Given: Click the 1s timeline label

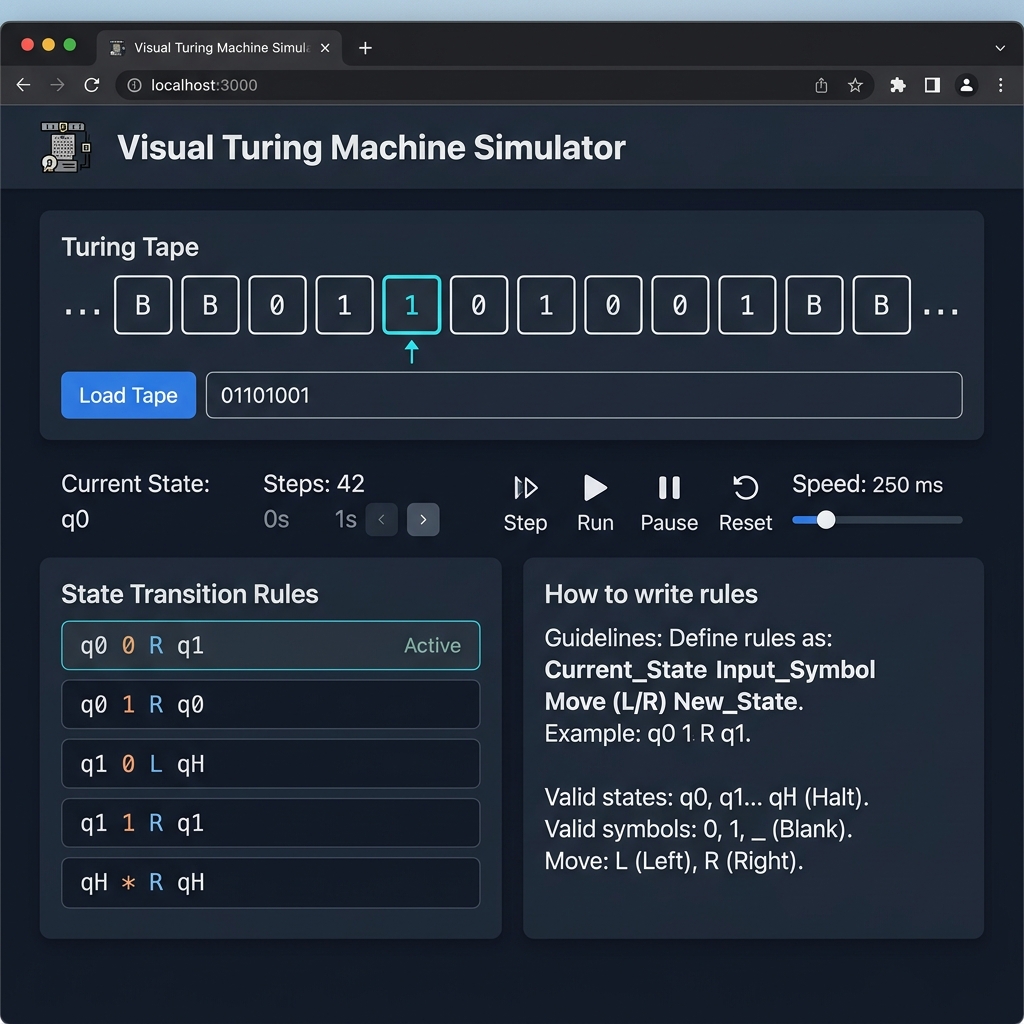Looking at the screenshot, I should click(x=345, y=520).
